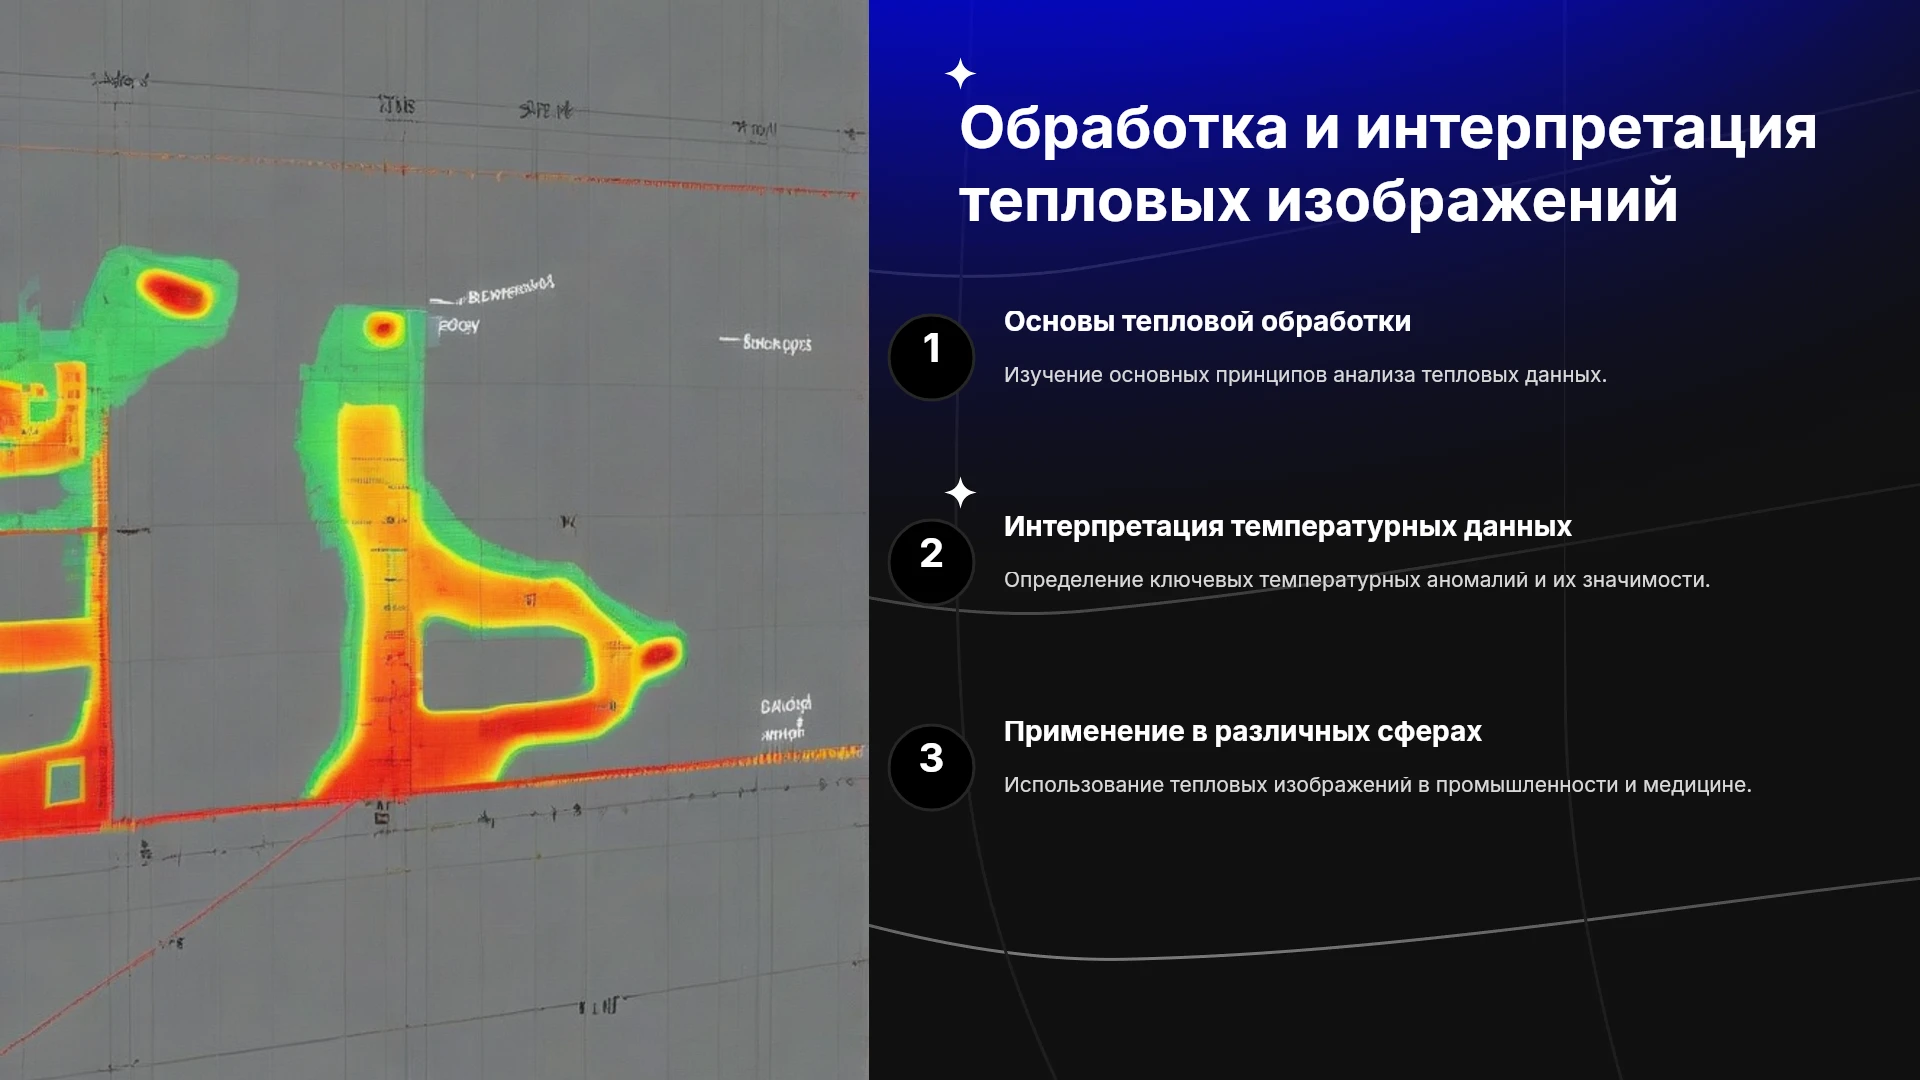Click text 'Изучение основных принципов анализа тепловых данных.'

click(1305, 375)
